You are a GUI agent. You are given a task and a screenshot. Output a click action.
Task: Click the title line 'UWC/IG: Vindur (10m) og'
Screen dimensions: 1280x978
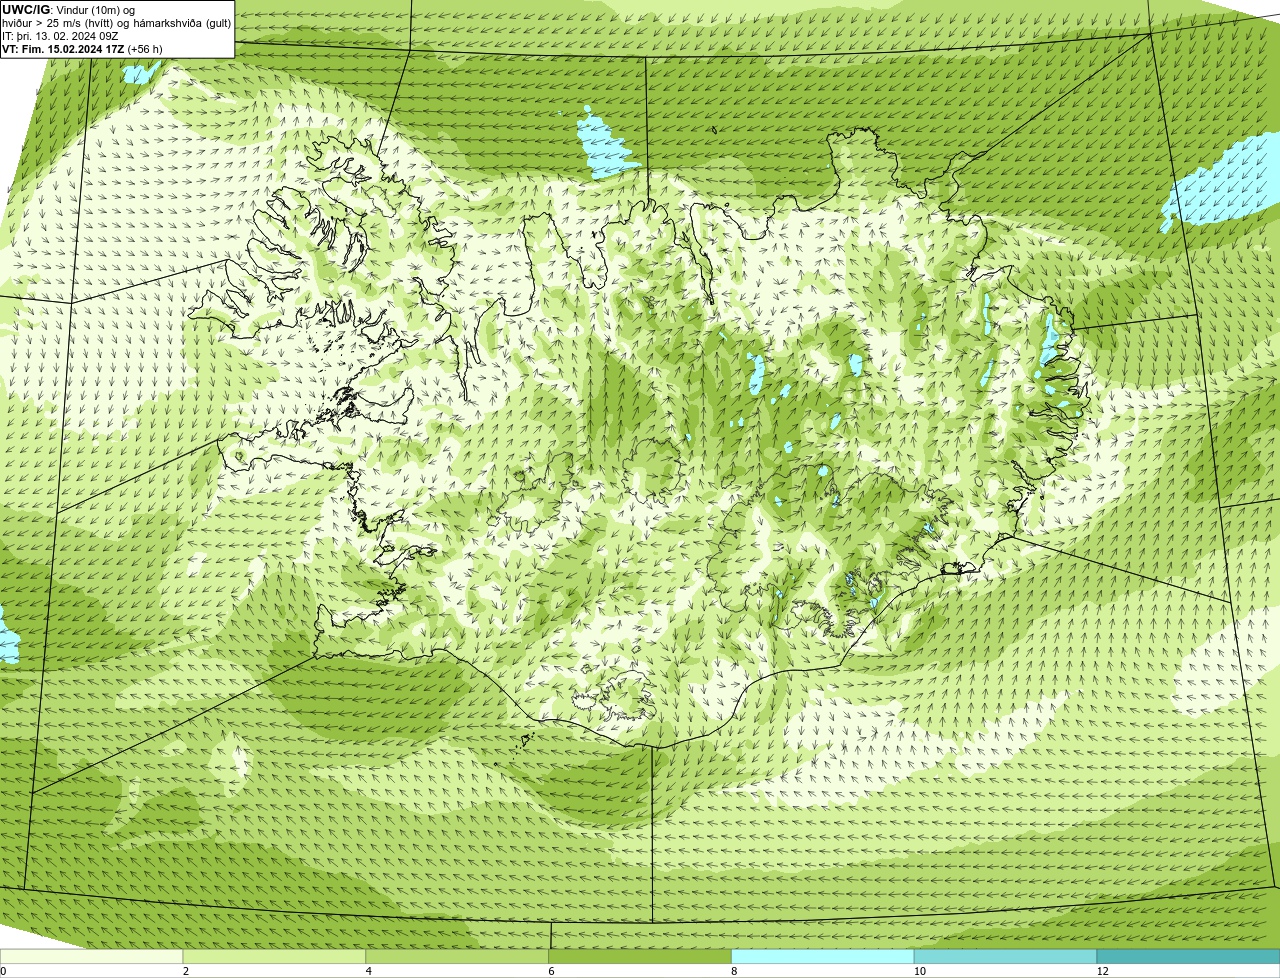coord(68,9)
